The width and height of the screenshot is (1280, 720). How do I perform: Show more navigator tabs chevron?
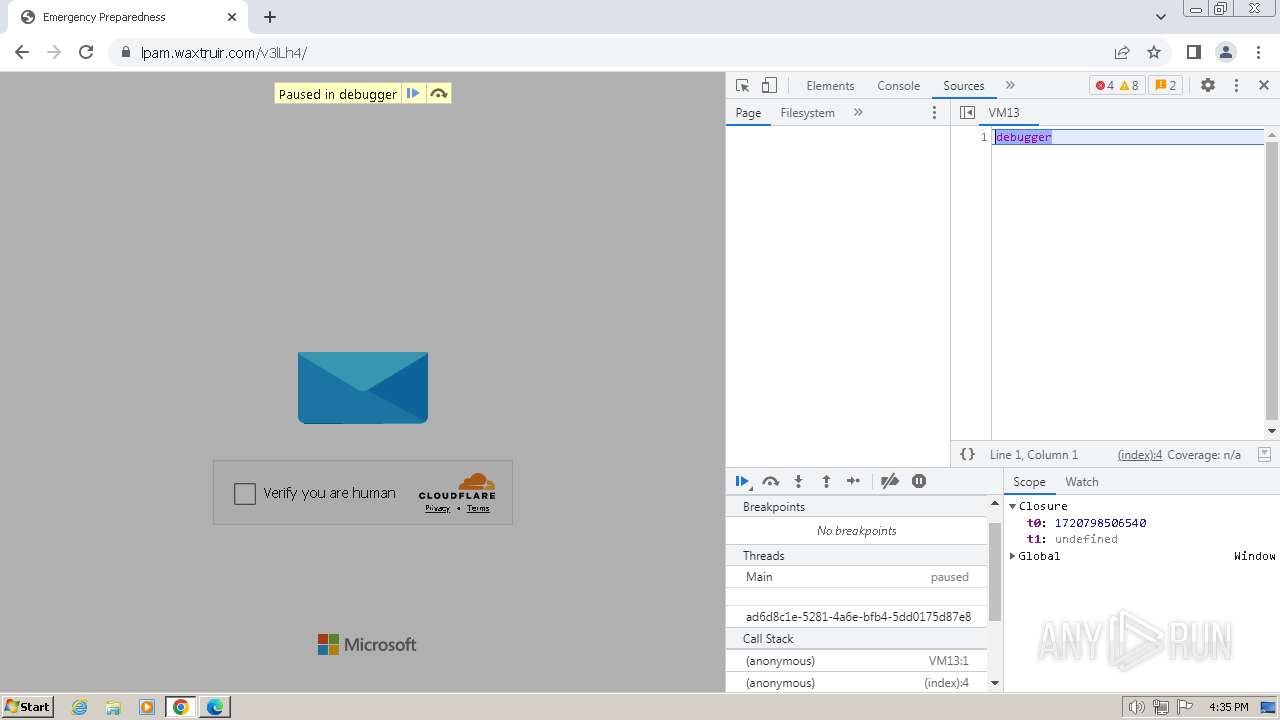[858, 113]
